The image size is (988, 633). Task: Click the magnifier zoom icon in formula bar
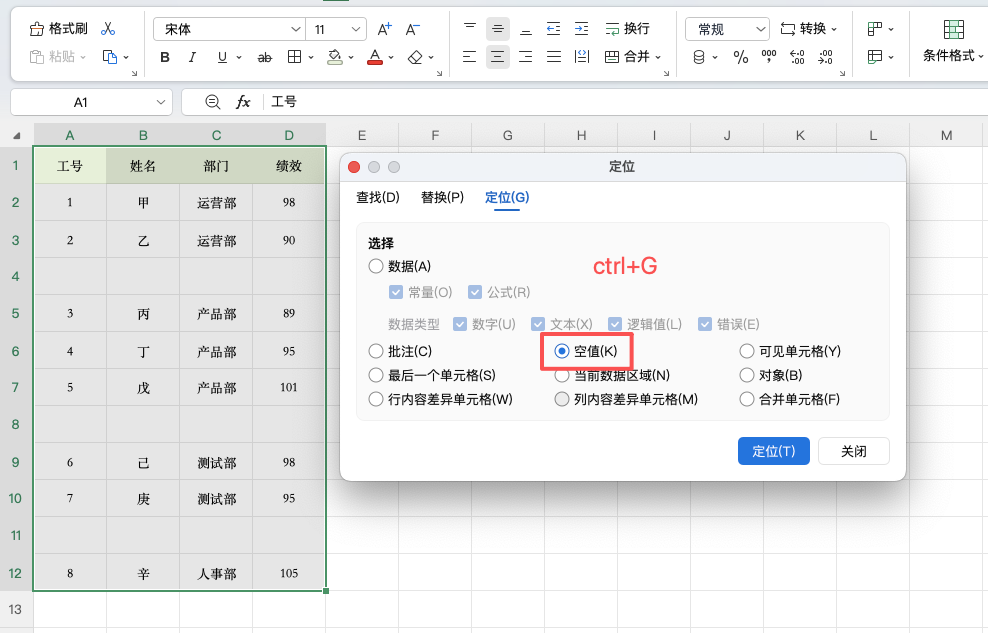pyautogui.click(x=213, y=101)
